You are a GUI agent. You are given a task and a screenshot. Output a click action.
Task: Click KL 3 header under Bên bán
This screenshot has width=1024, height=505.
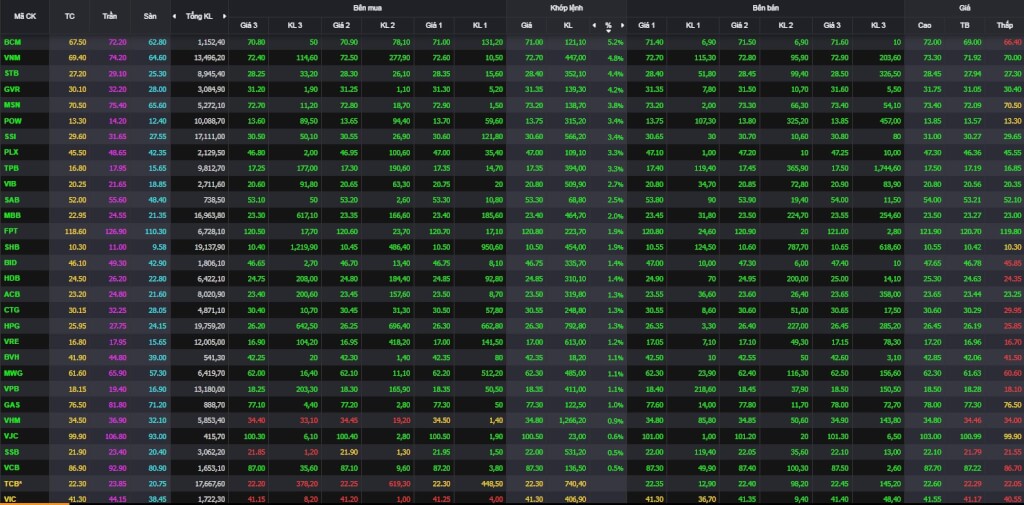click(878, 25)
